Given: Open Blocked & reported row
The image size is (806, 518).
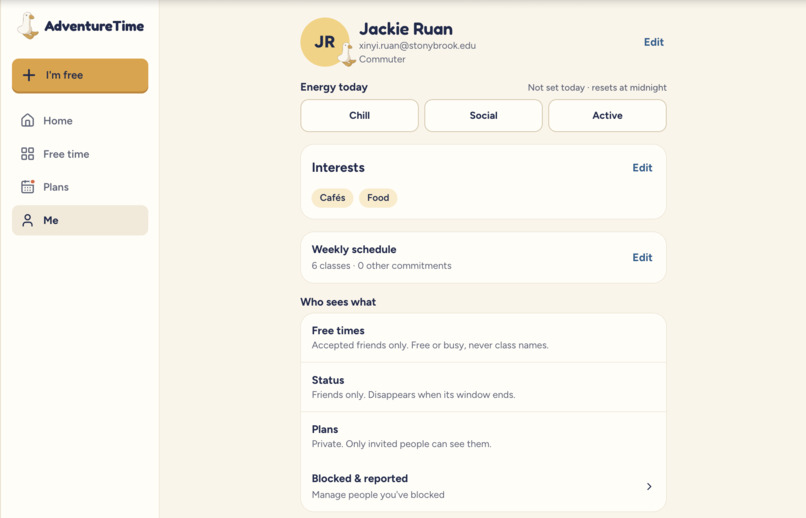Looking at the screenshot, I should (483, 486).
